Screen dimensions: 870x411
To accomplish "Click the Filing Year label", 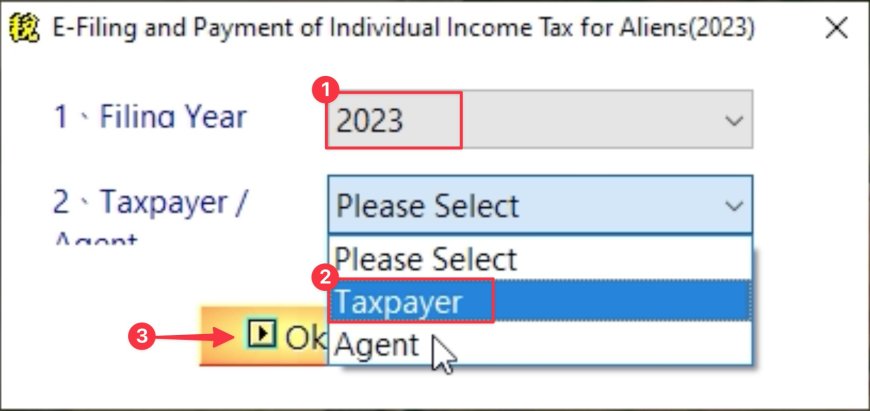I will tap(150, 117).
